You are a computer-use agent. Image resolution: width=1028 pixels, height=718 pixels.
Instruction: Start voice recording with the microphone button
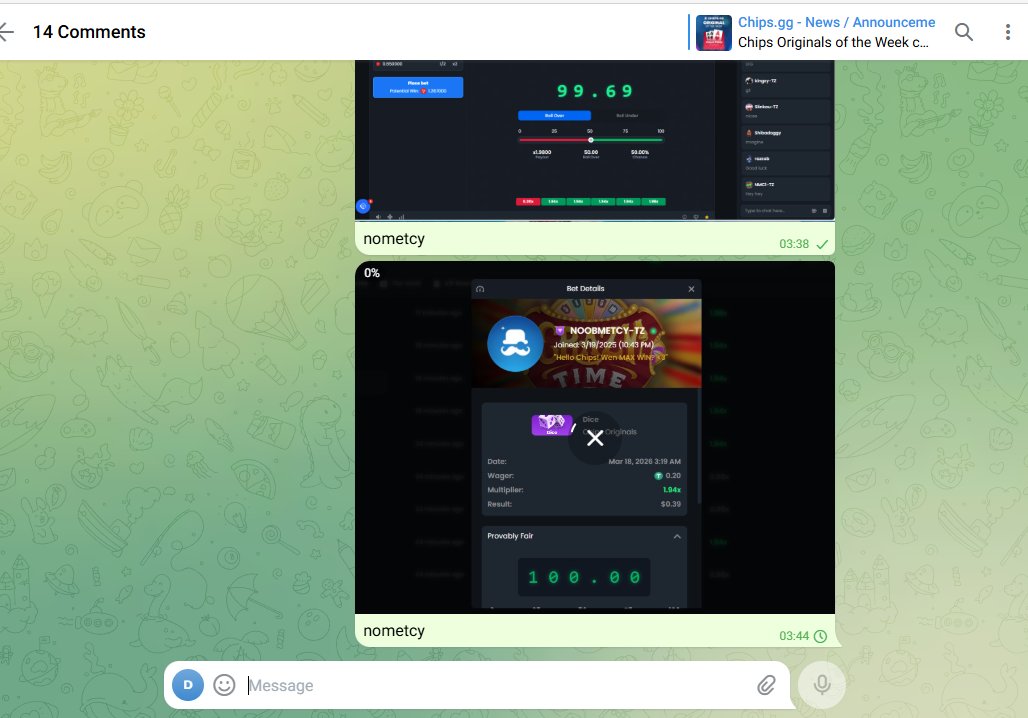[821, 685]
